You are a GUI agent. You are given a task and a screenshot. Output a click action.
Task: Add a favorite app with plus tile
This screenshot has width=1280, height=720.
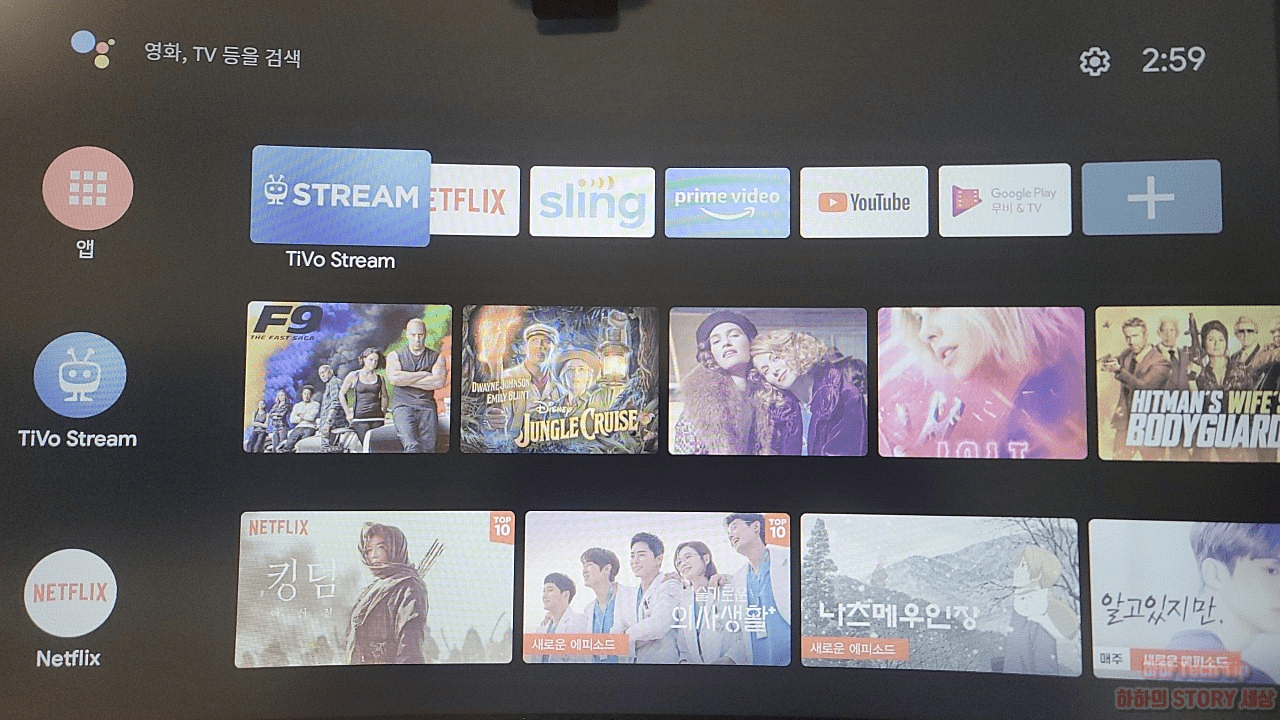(1151, 198)
